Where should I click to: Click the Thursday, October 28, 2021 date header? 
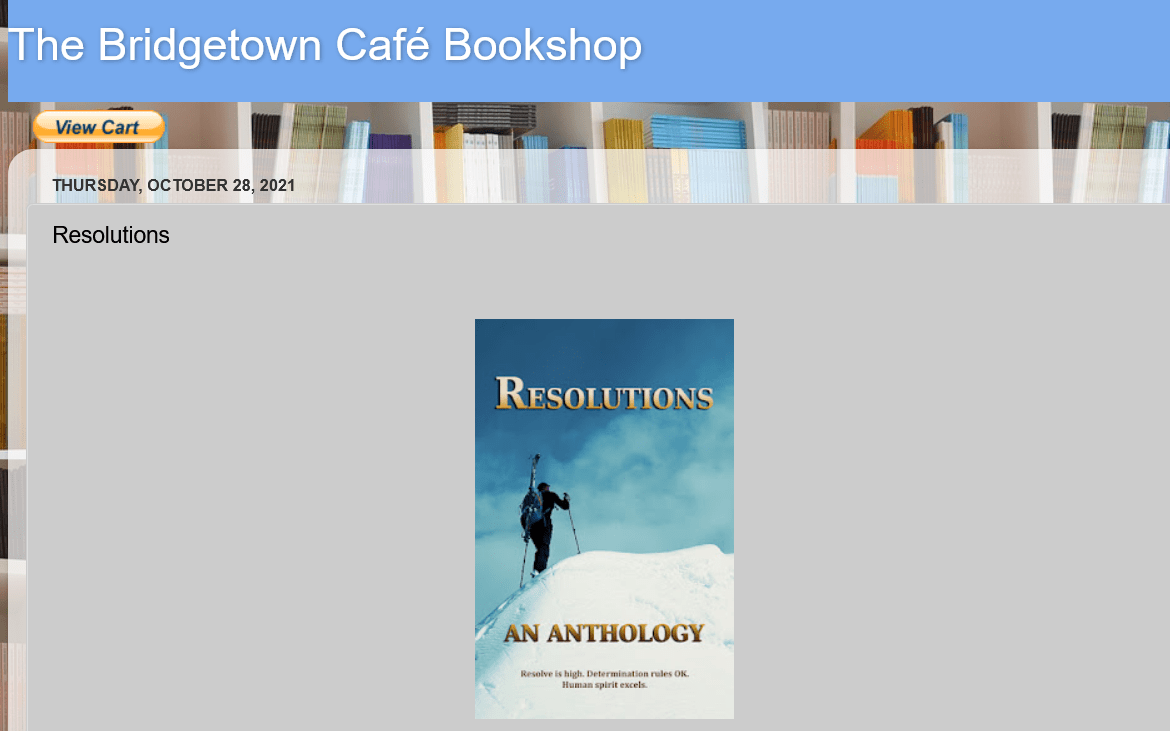(173, 185)
